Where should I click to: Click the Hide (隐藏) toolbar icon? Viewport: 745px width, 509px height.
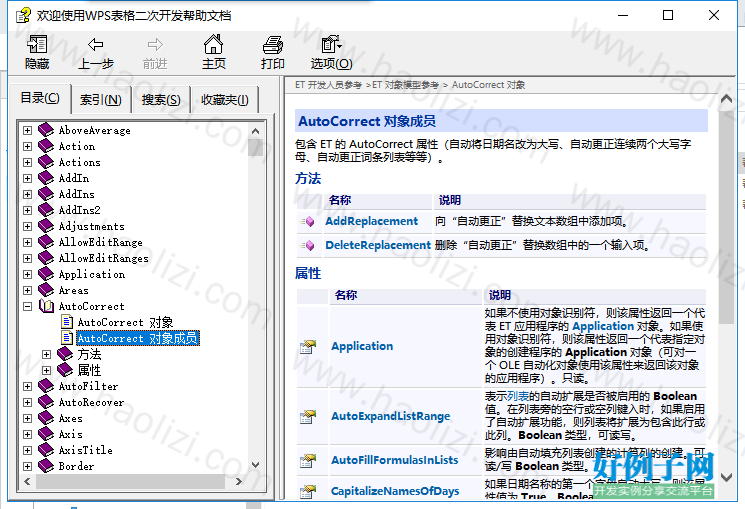37,44
